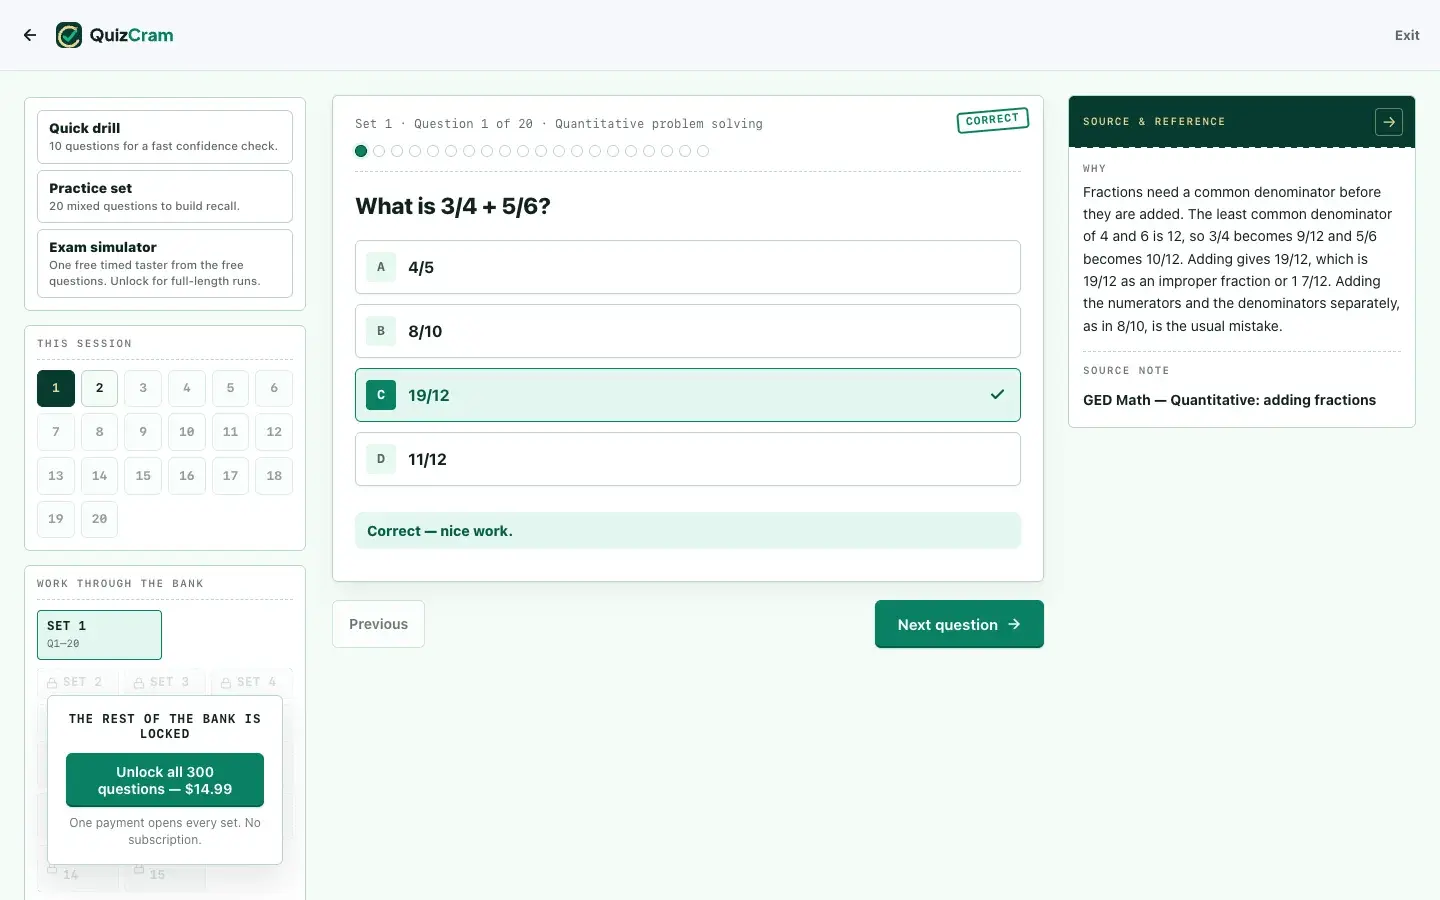Select question 18 in session grid
This screenshot has width=1440, height=900.
(x=274, y=476)
